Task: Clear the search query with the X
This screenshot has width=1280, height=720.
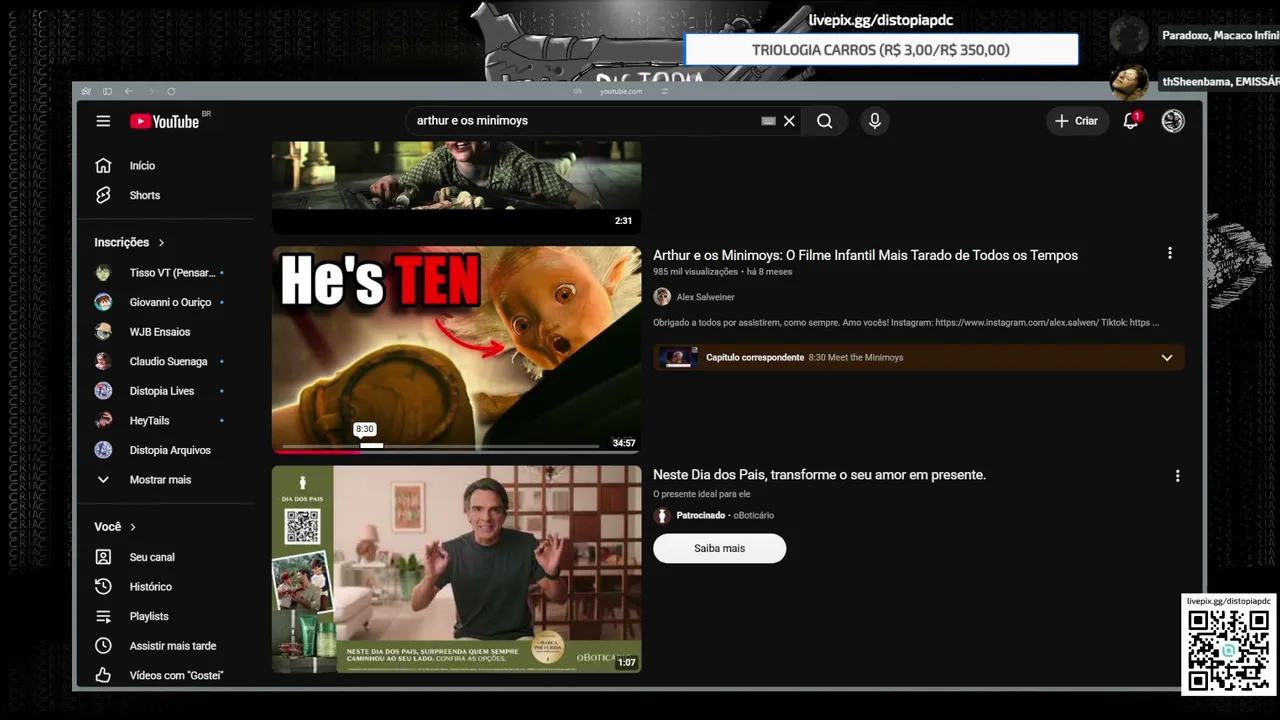Action: pos(789,121)
